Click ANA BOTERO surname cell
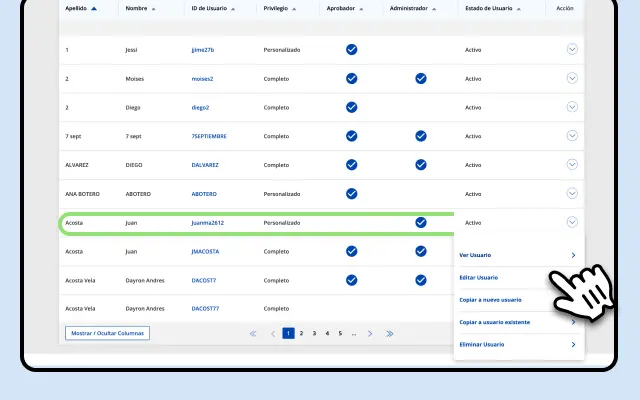This screenshot has height=400, width=640. pyautogui.click(x=82, y=194)
